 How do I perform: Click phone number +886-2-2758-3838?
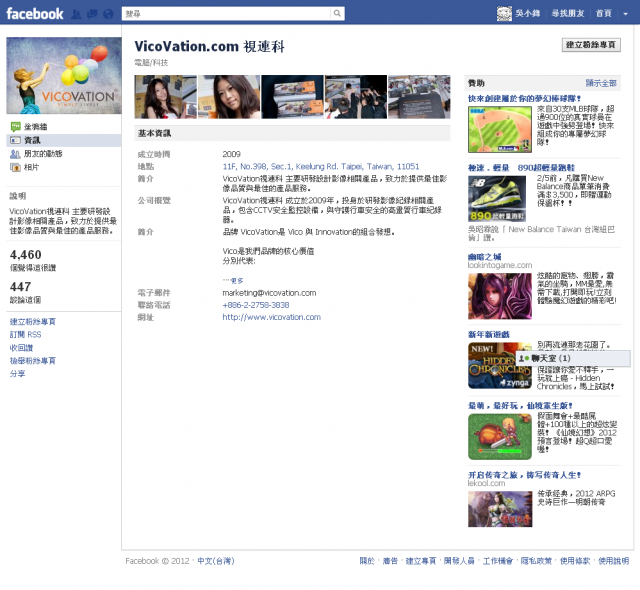tap(256, 305)
